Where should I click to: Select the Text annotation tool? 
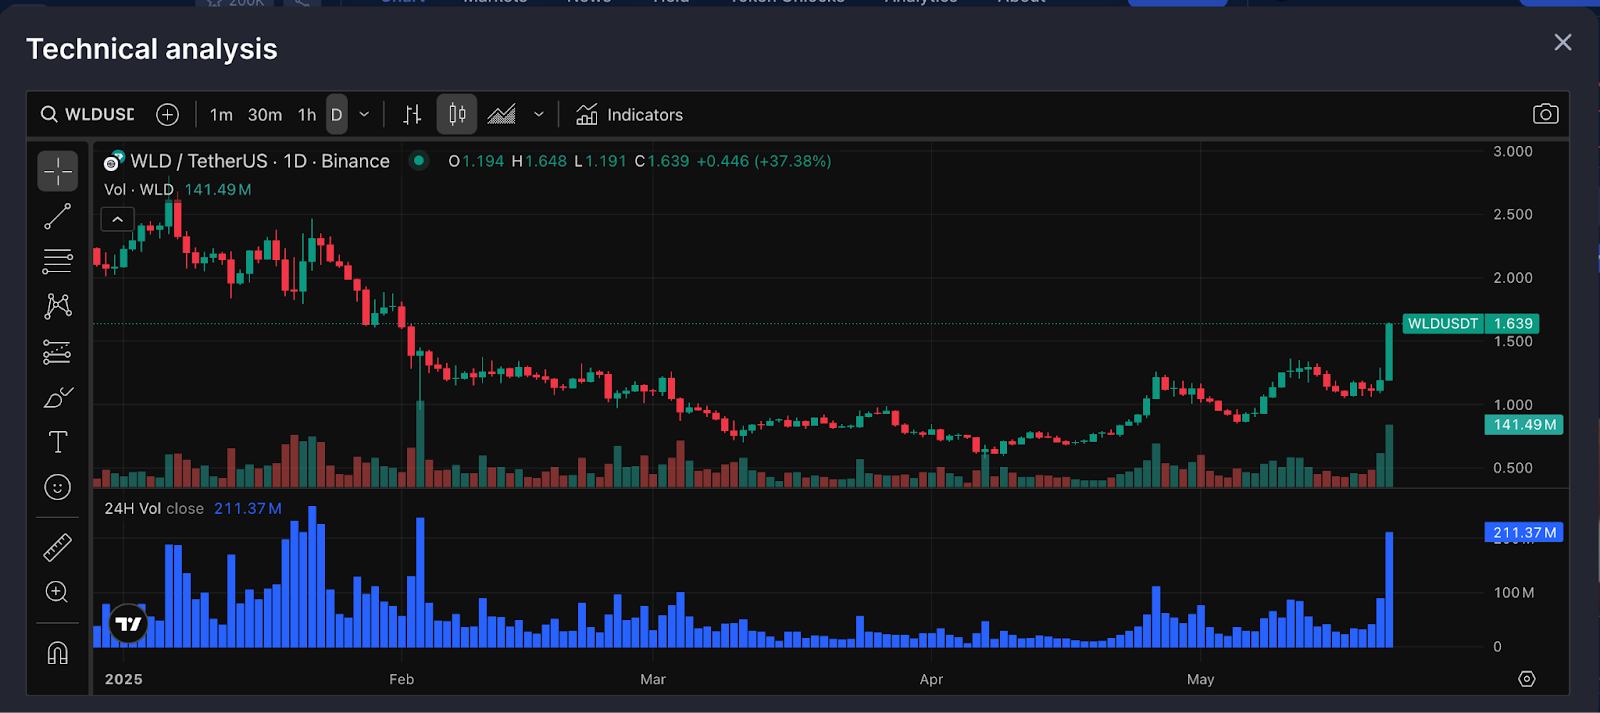[x=58, y=442]
